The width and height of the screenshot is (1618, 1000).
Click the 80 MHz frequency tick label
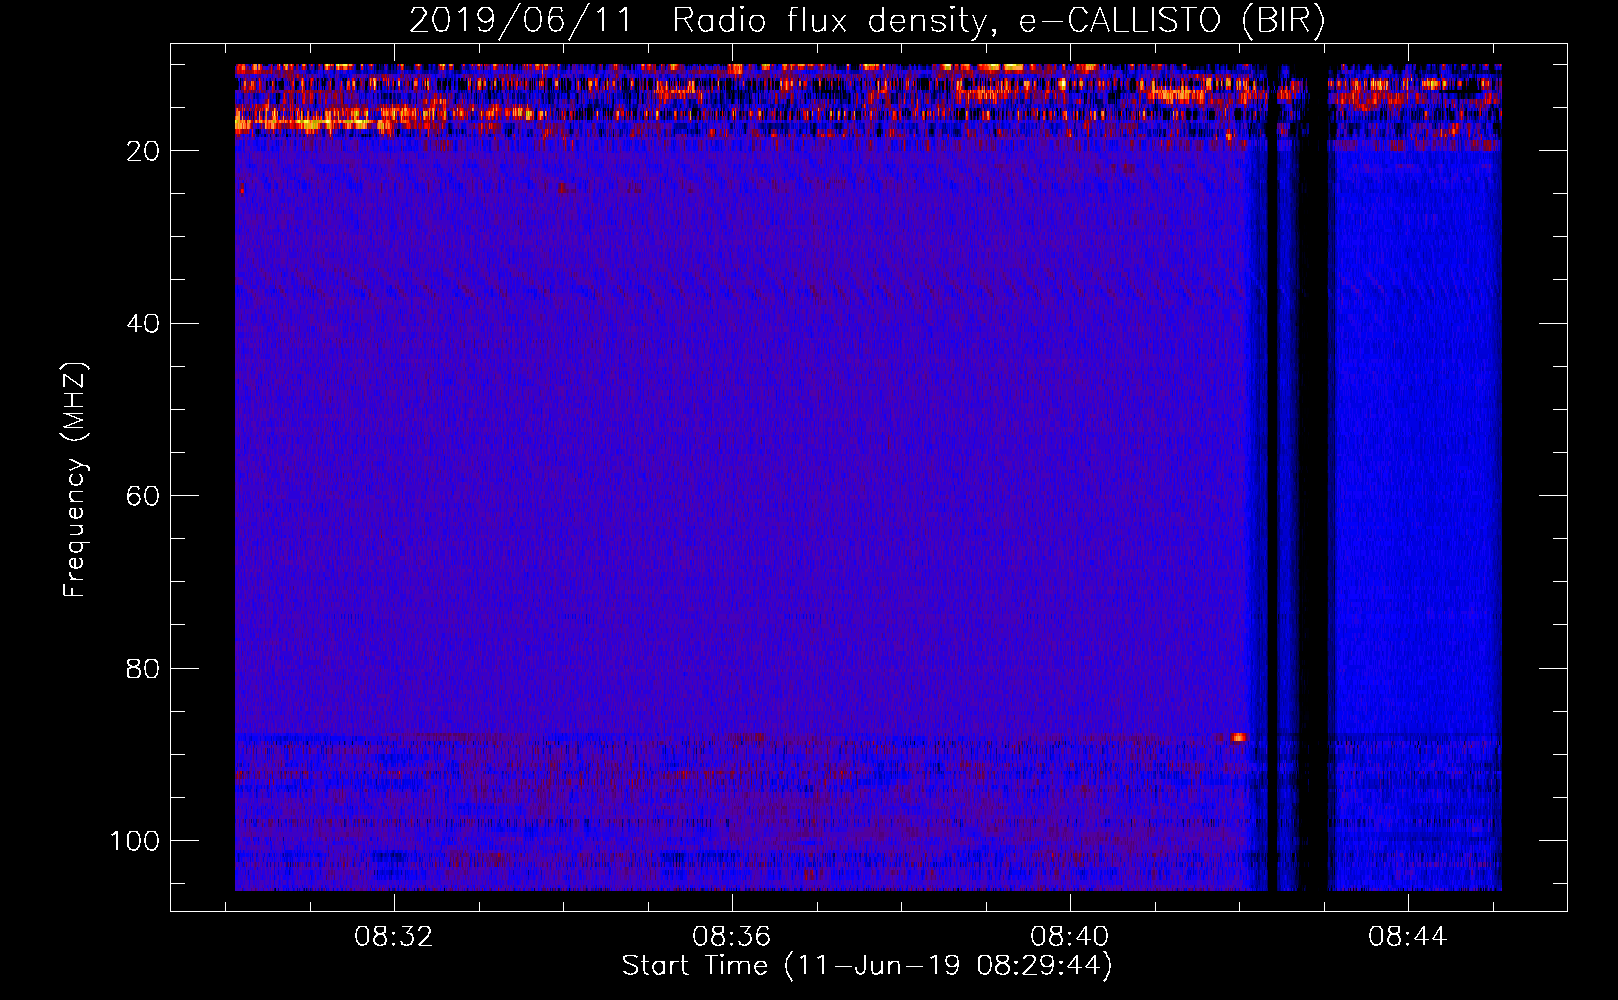(143, 668)
